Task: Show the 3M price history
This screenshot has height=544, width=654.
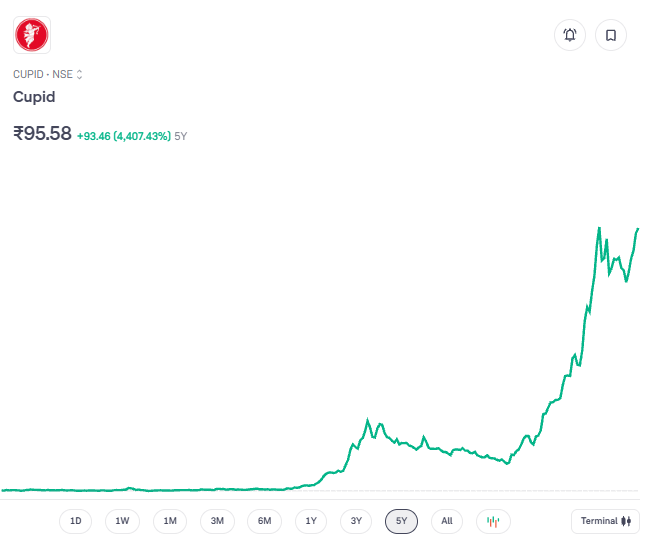Action: (x=217, y=521)
